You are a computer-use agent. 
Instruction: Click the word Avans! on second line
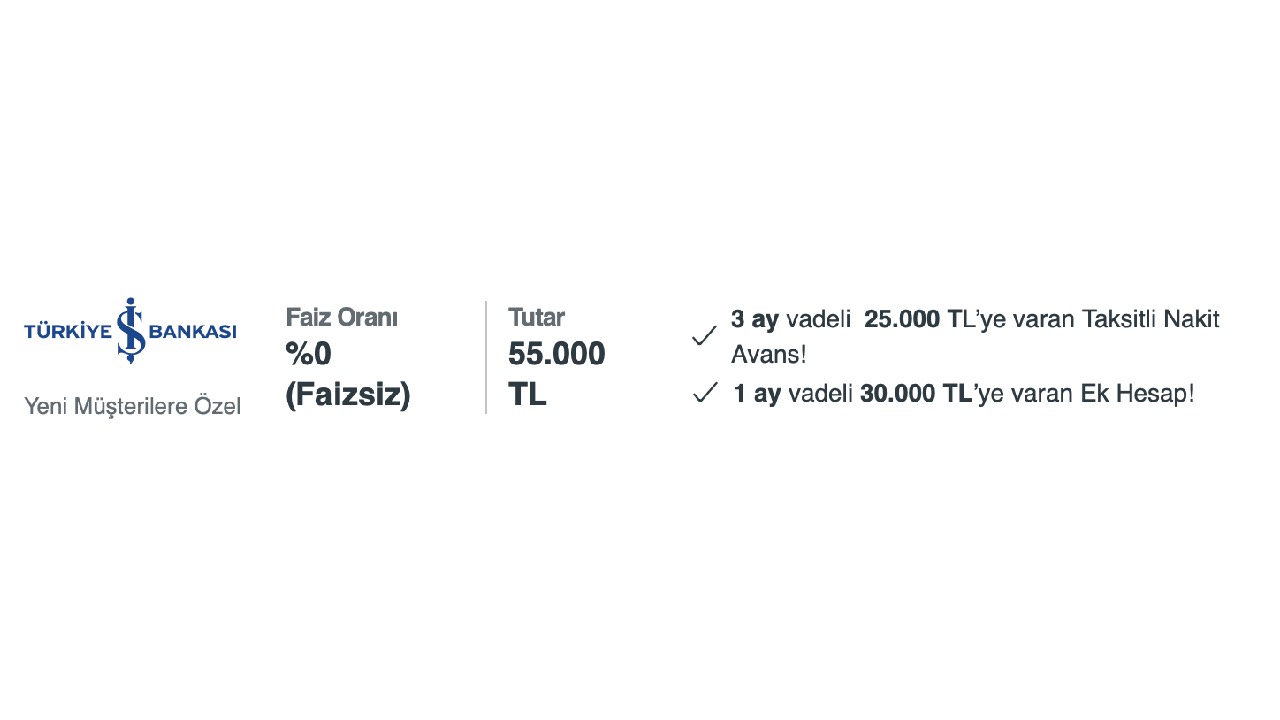click(769, 355)
